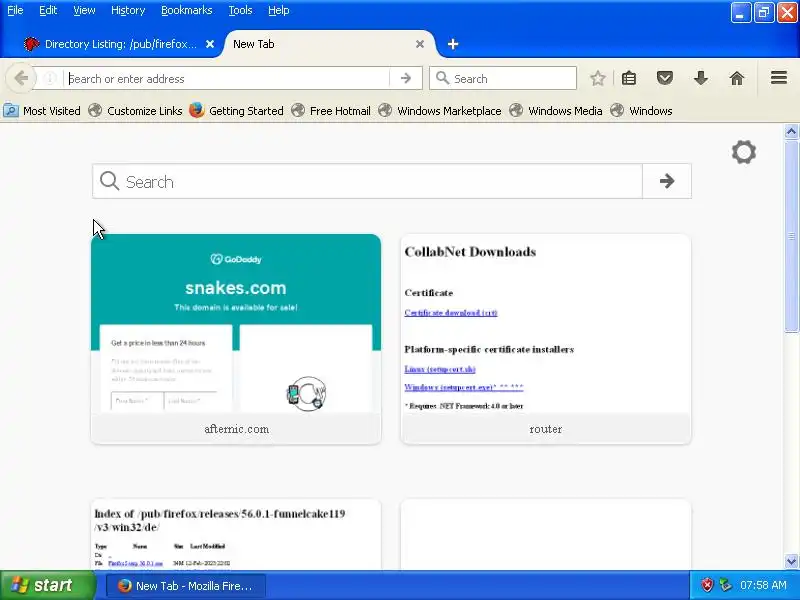Open the Free Hotmail bookmark
Screen dimensions: 800x600
click(x=331, y=111)
